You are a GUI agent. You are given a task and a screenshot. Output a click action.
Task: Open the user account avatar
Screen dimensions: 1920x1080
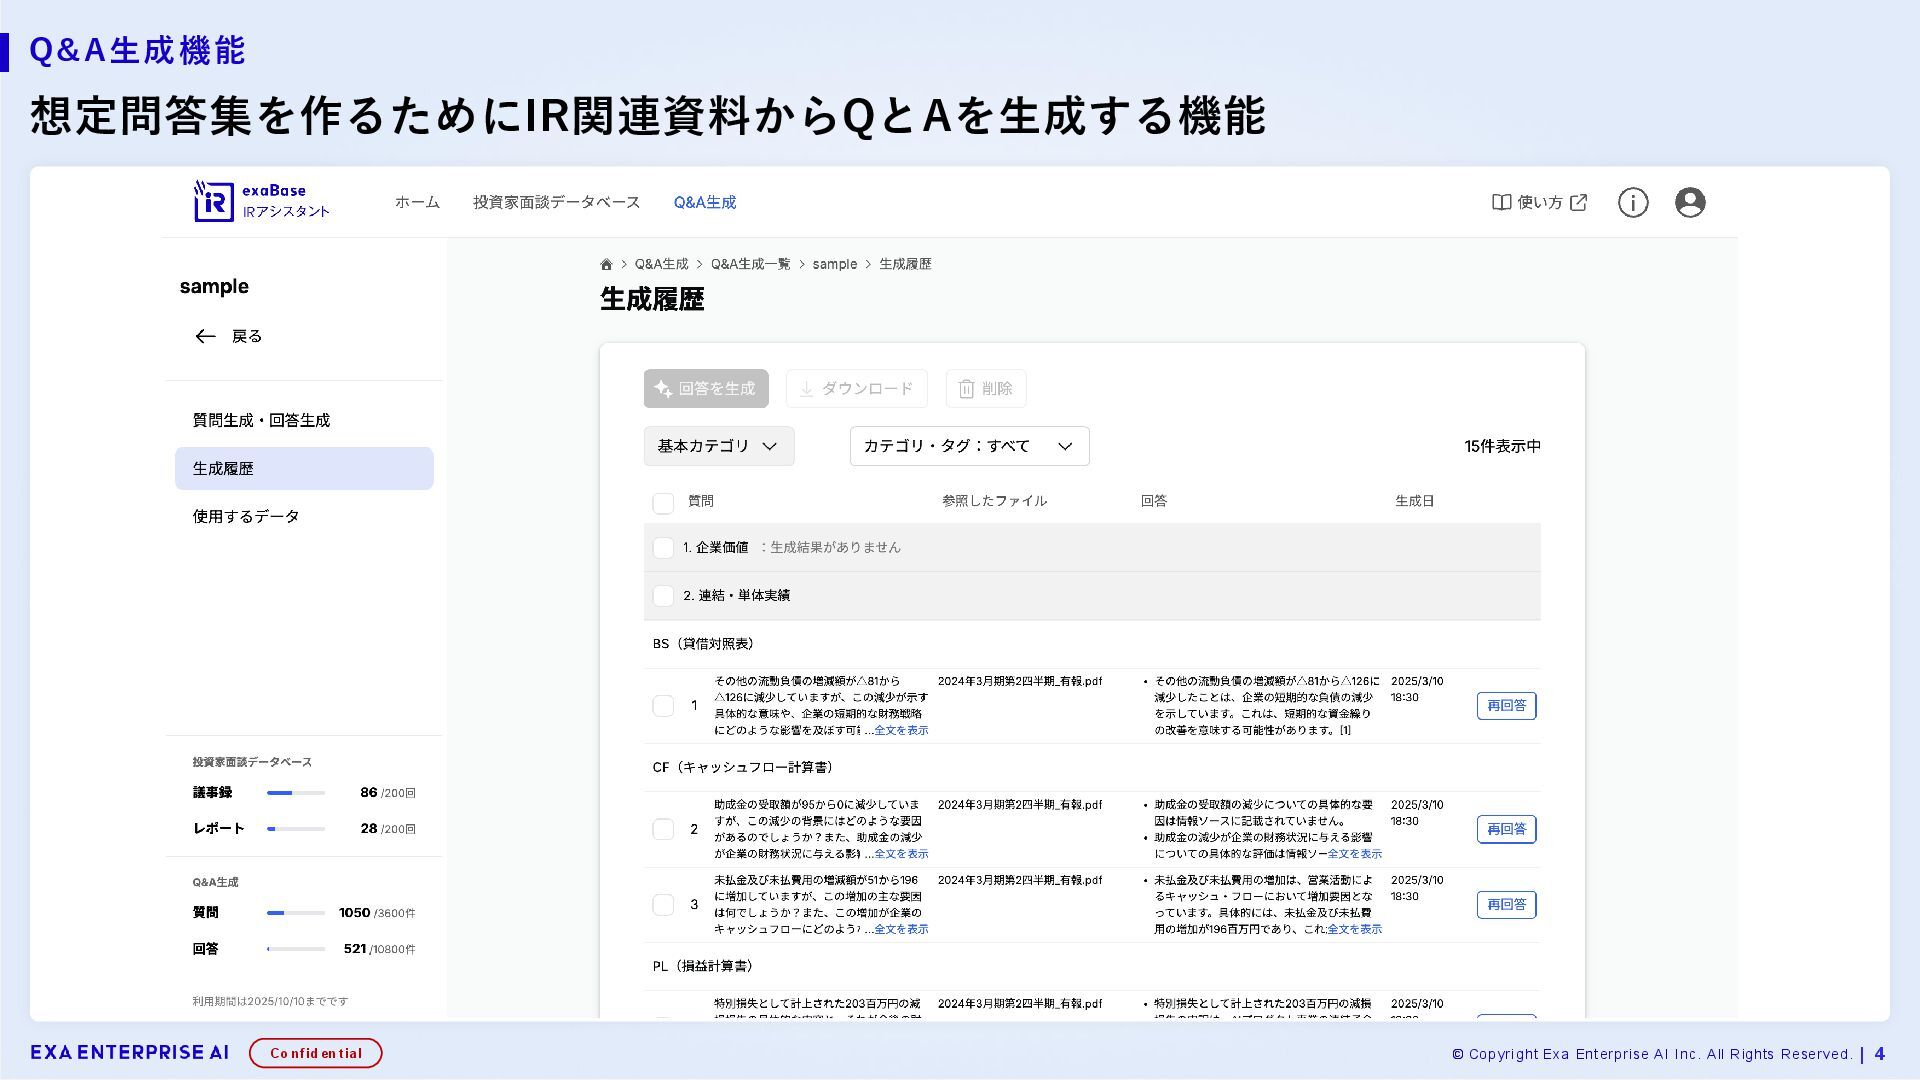pos(1690,202)
